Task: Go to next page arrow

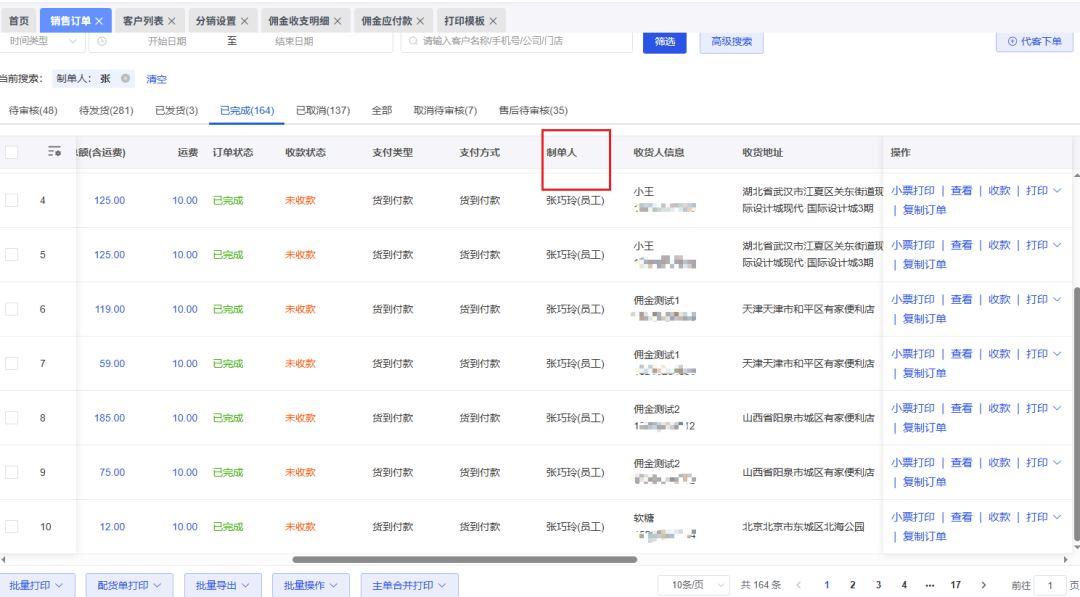Action: (984, 585)
